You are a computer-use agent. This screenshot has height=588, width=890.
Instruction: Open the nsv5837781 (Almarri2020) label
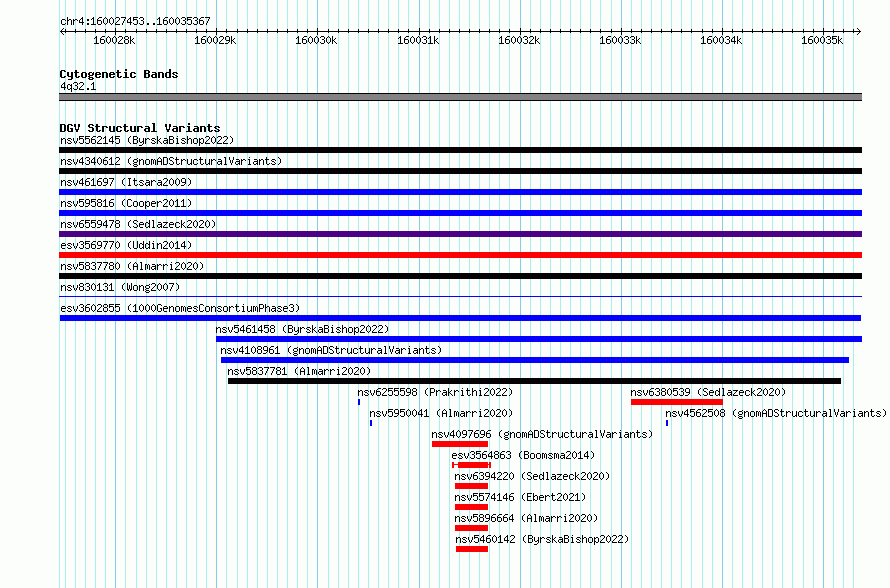(x=299, y=371)
